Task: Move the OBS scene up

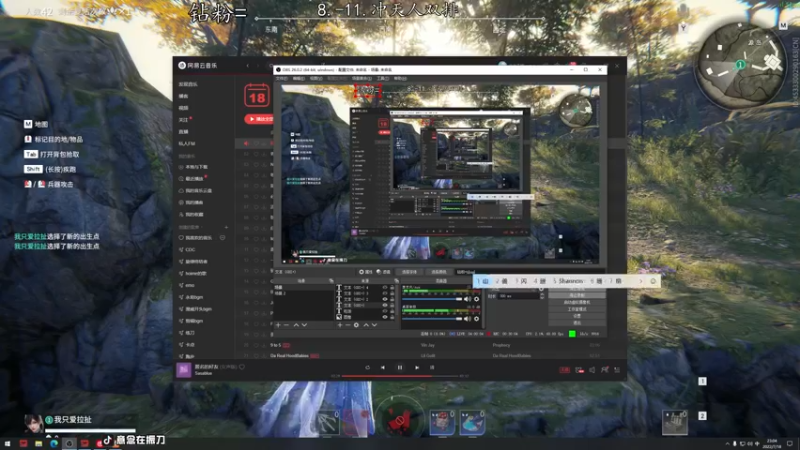Action: click(296, 325)
